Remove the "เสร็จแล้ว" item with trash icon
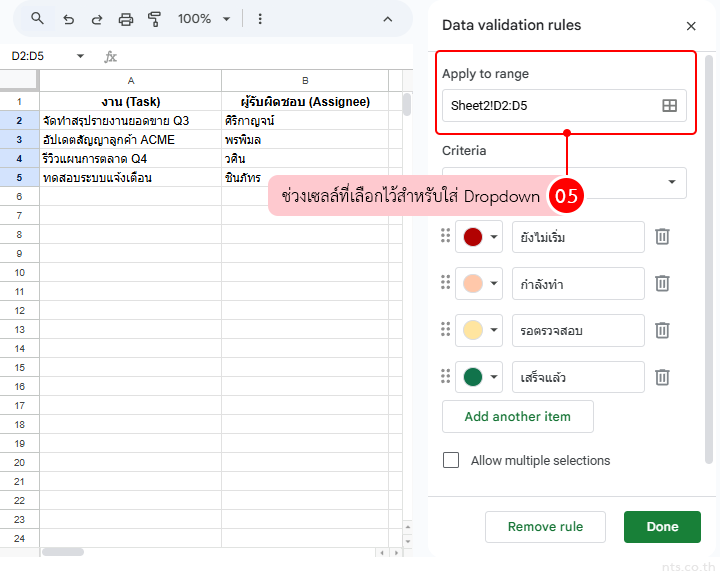The width and height of the screenshot is (720, 576). click(662, 377)
